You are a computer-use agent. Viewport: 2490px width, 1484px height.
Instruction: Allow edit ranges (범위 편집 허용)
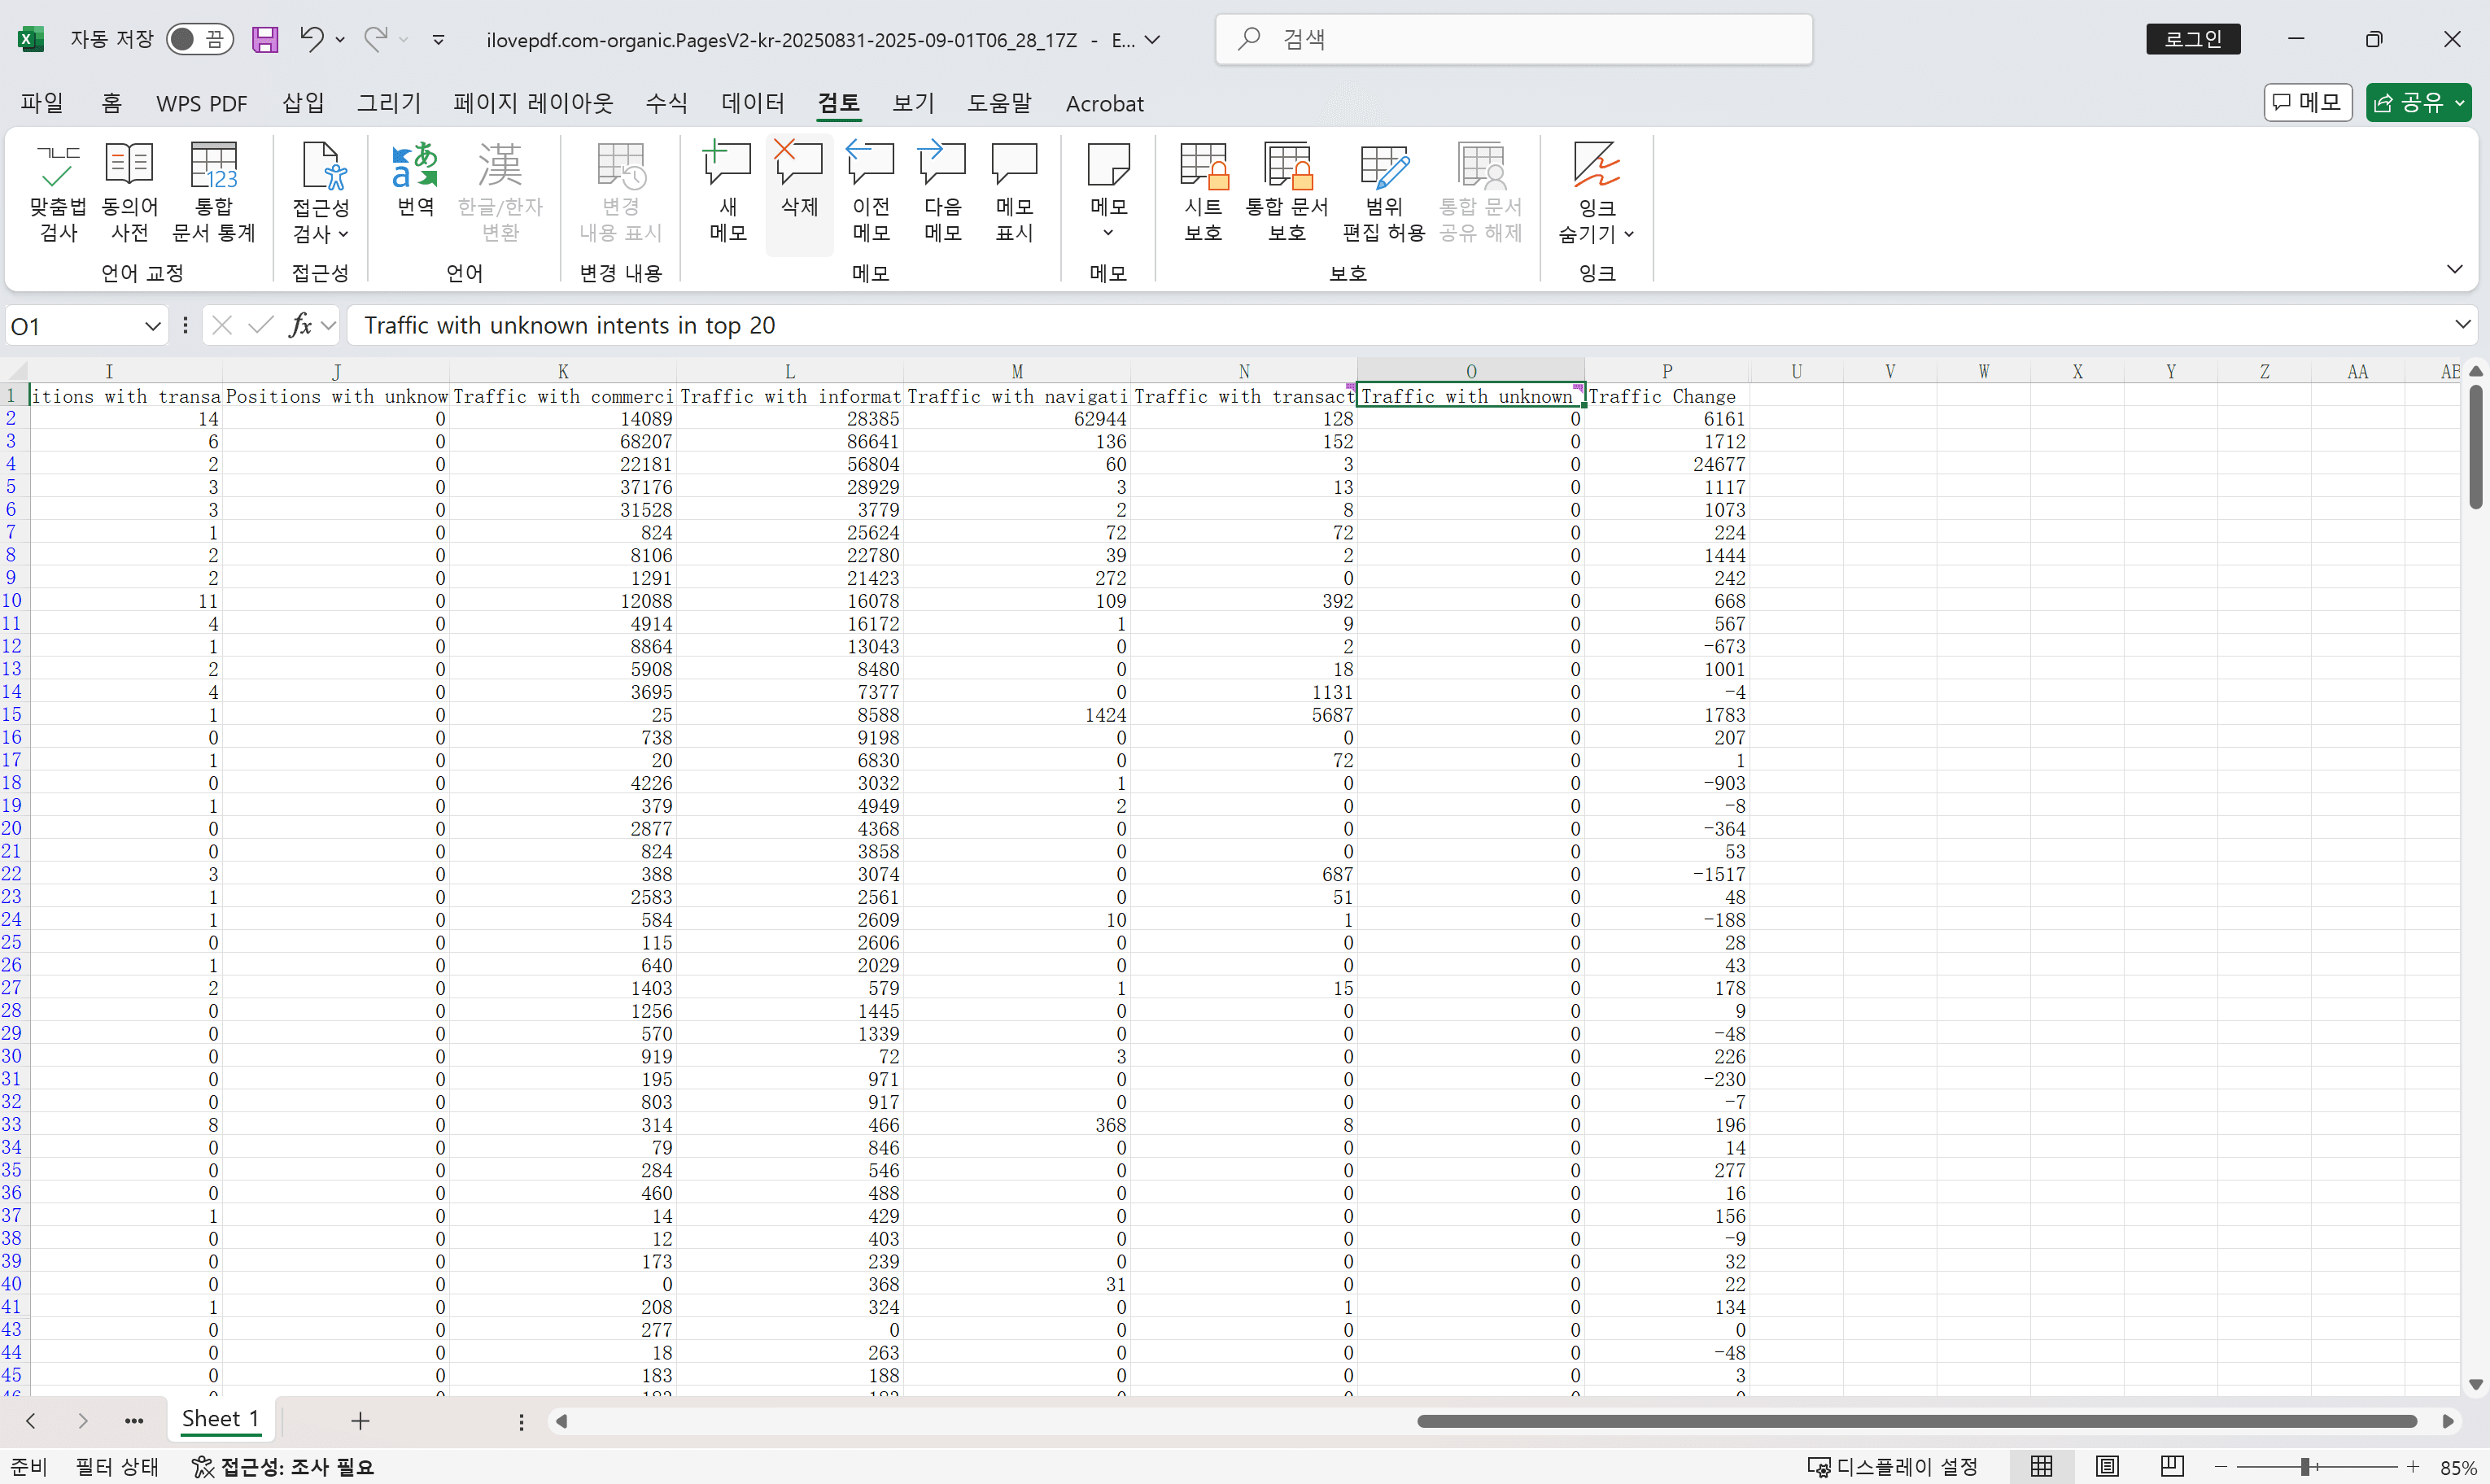click(x=1384, y=192)
